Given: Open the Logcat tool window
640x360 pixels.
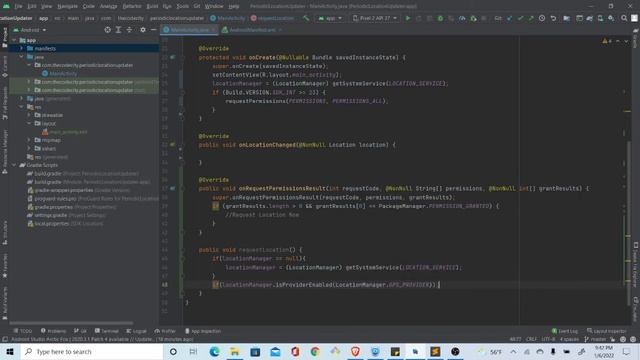Looking at the screenshot, I should (x=136, y=331).
